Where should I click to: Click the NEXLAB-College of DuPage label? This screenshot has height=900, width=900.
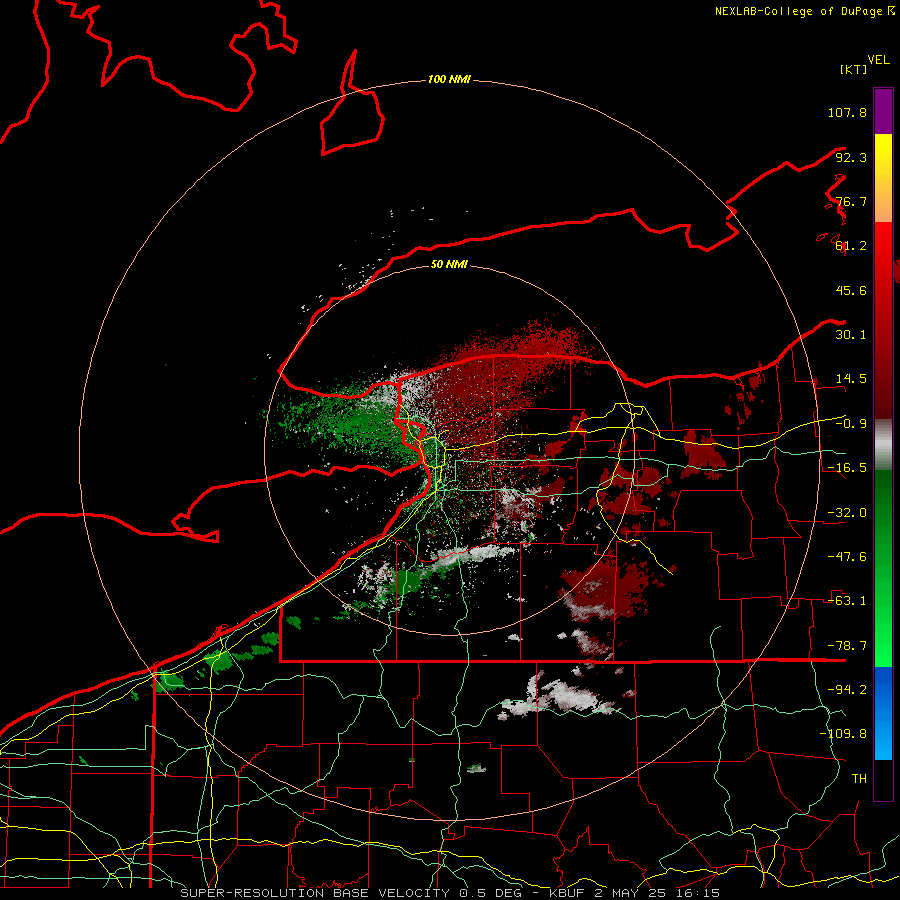pyautogui.click(x=804, y=11)
